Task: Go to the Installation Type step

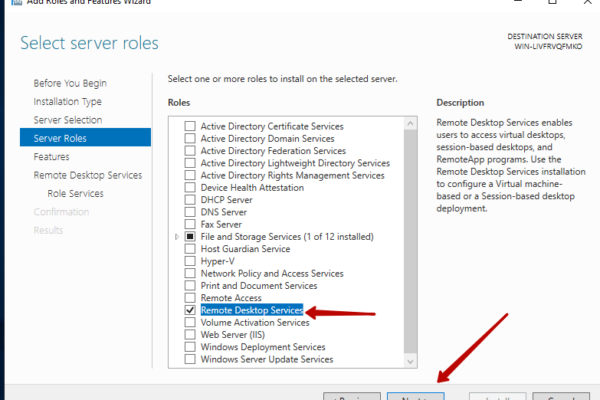Action: [67, 101]
